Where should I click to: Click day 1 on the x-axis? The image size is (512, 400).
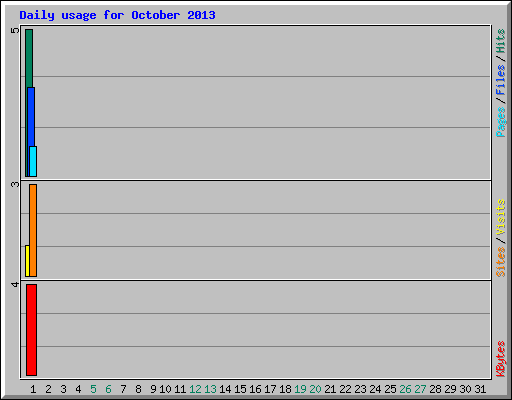tap(33, 389)
